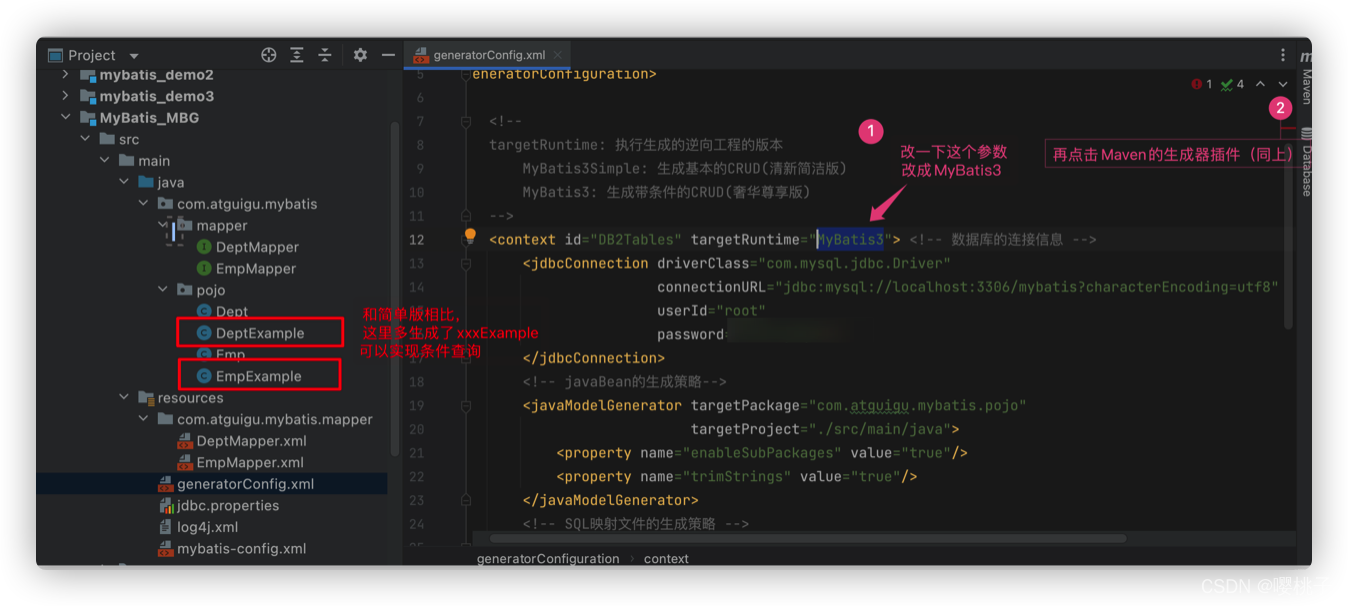Select the Dept class in pojo
Image resolution: width=1348 pixels, height=606 pixels.
pyautogui.click(x=222, y=312)
